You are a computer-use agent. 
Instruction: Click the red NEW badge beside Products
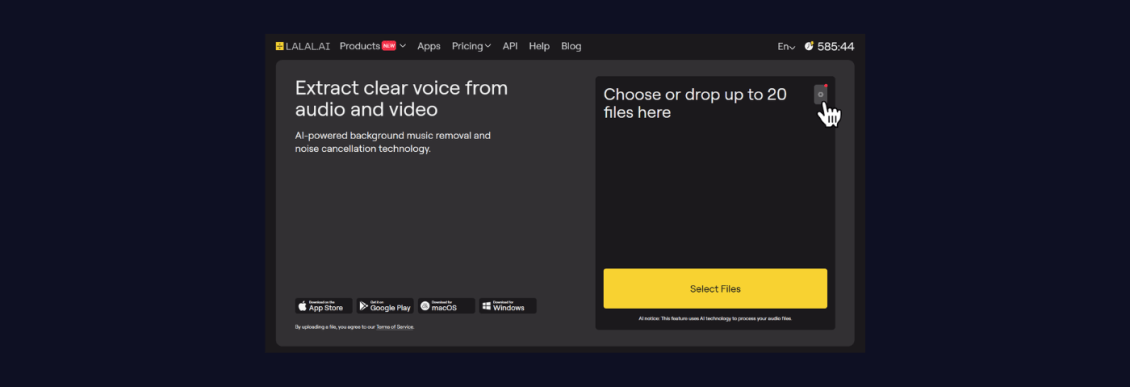pyautogui.click(x=389, y=45)
